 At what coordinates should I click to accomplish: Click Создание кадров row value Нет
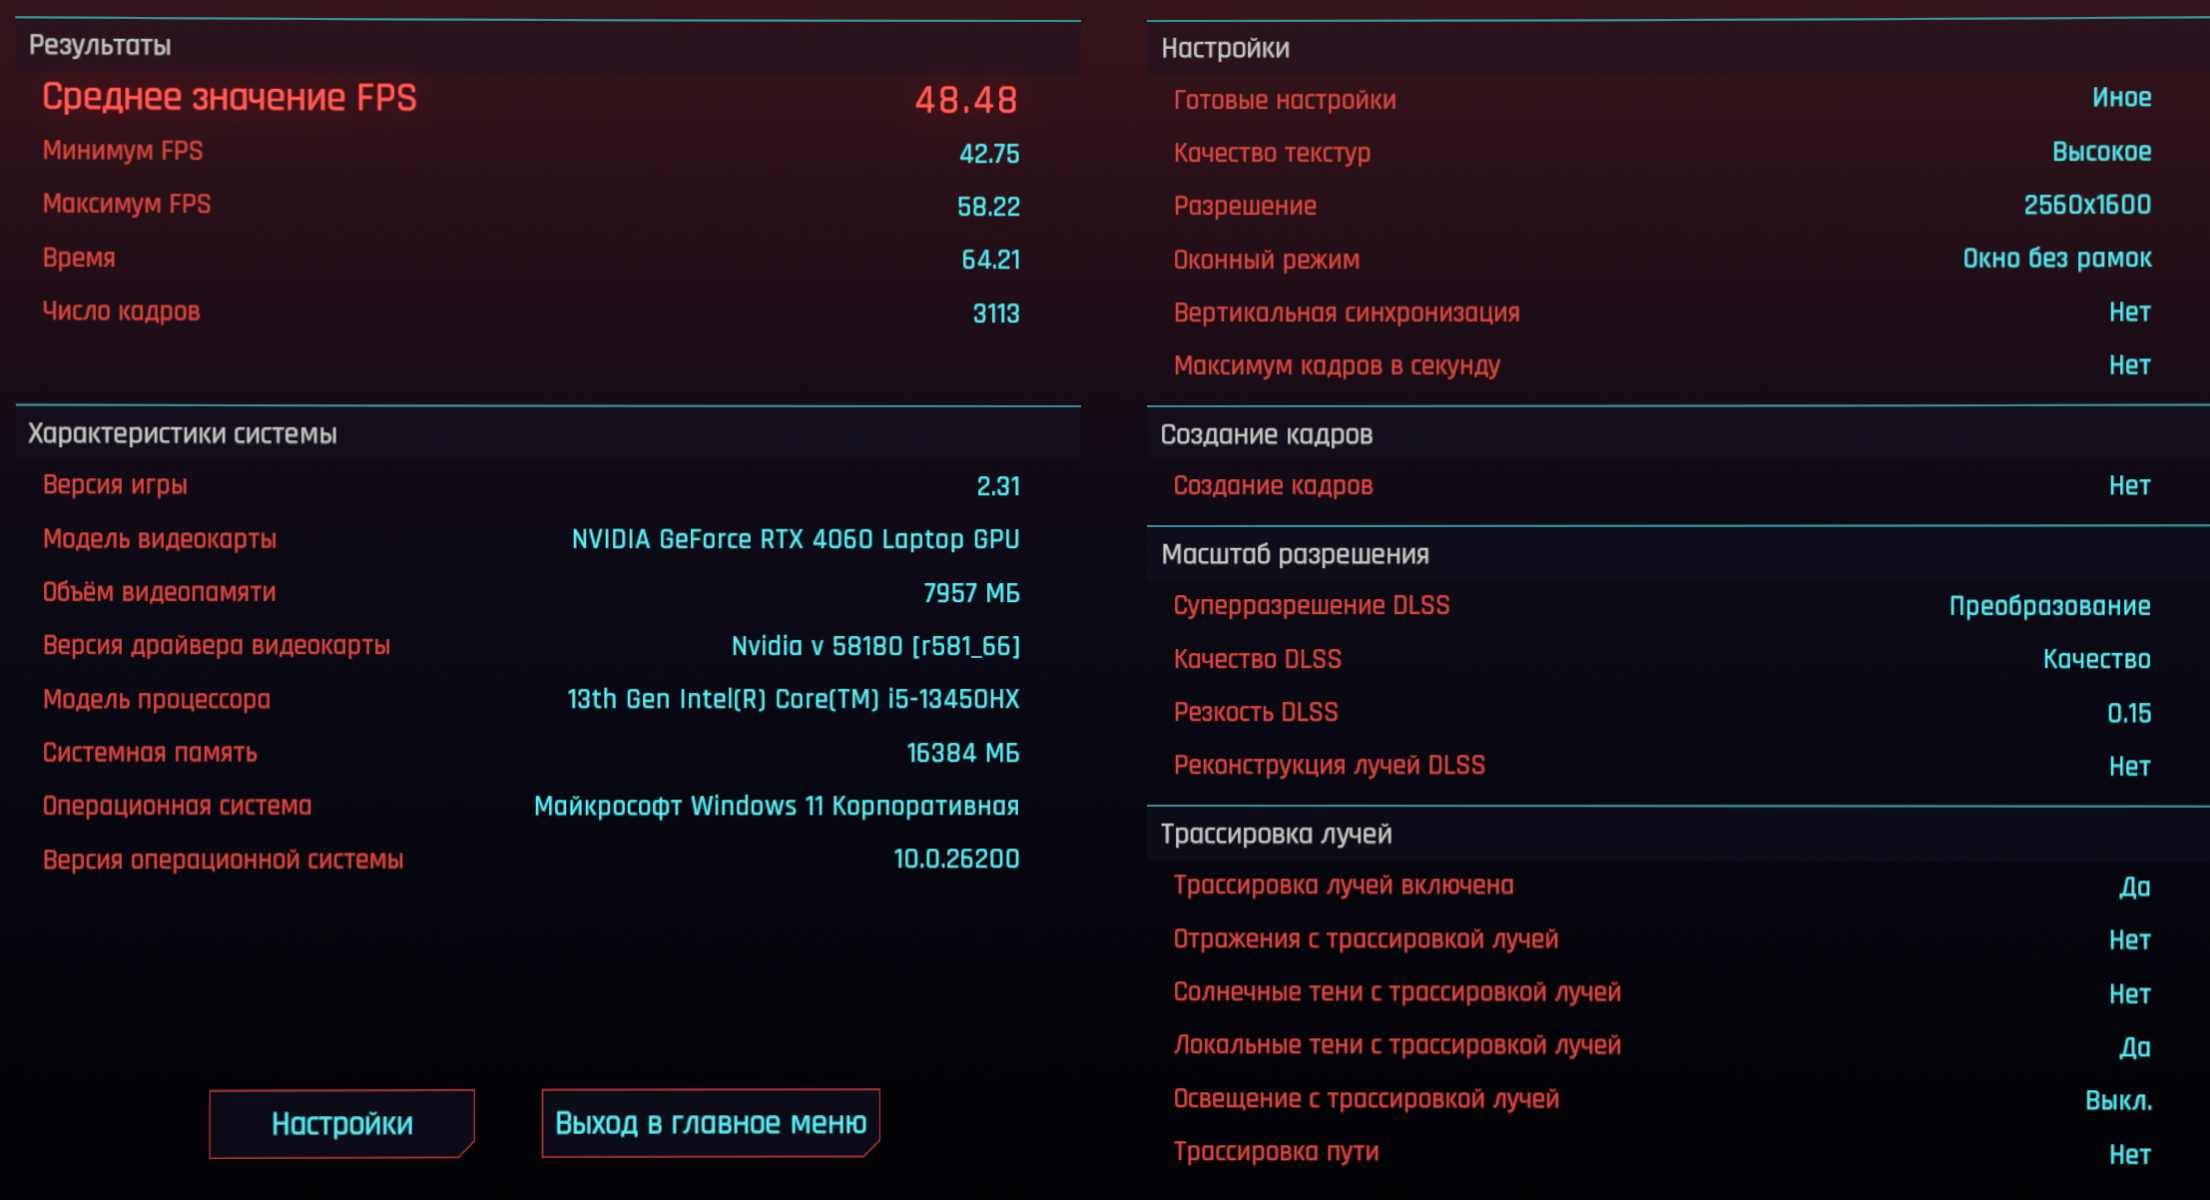tap(2129, 485)
